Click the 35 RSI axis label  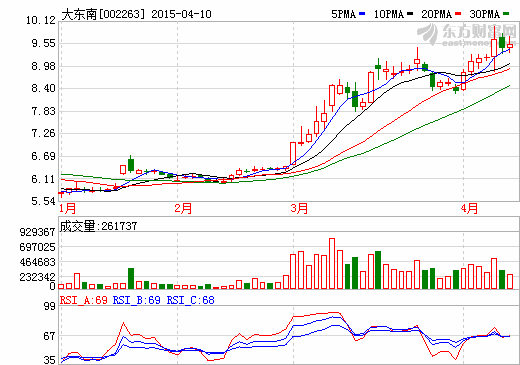coord(50,360)
